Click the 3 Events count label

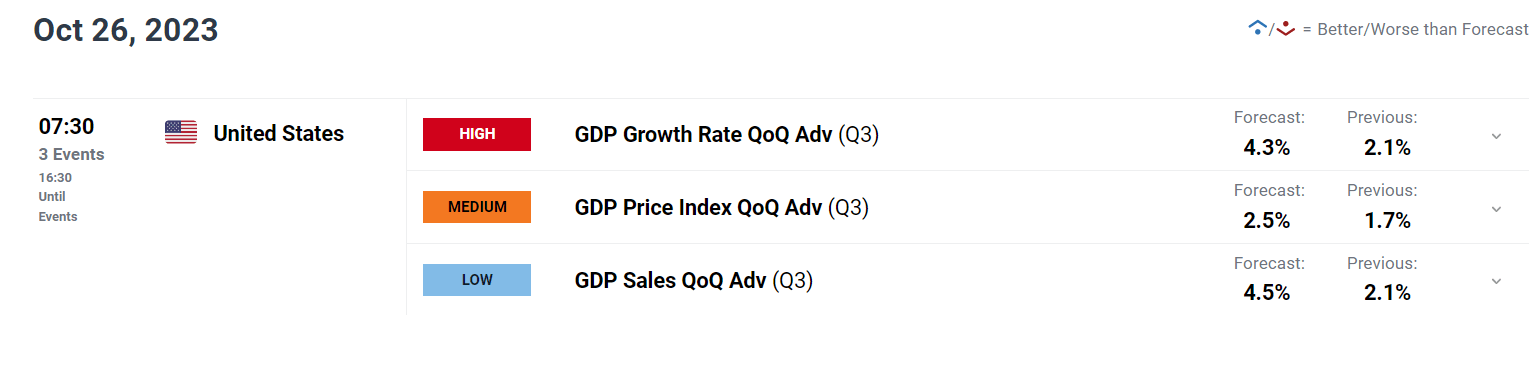click(x=72, y=155)
